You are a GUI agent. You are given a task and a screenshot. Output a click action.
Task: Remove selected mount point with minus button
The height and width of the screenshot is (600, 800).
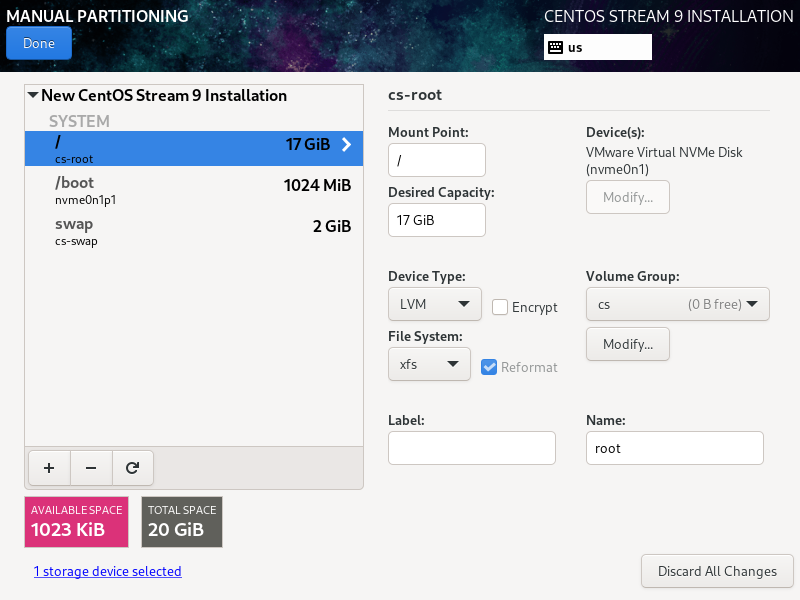pyautogui.click(x=91, y=468)
